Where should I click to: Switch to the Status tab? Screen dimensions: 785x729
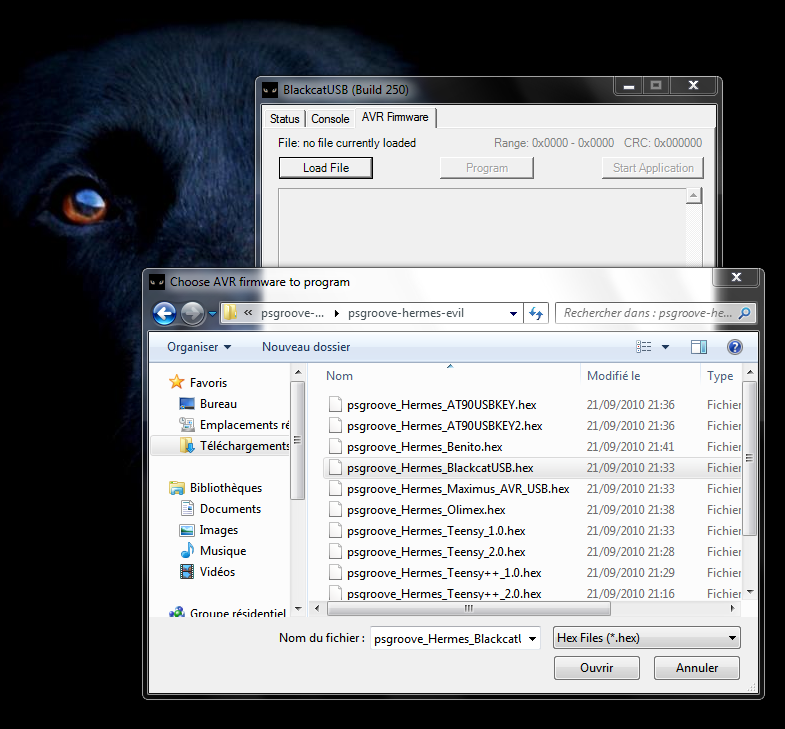[285, 119]
